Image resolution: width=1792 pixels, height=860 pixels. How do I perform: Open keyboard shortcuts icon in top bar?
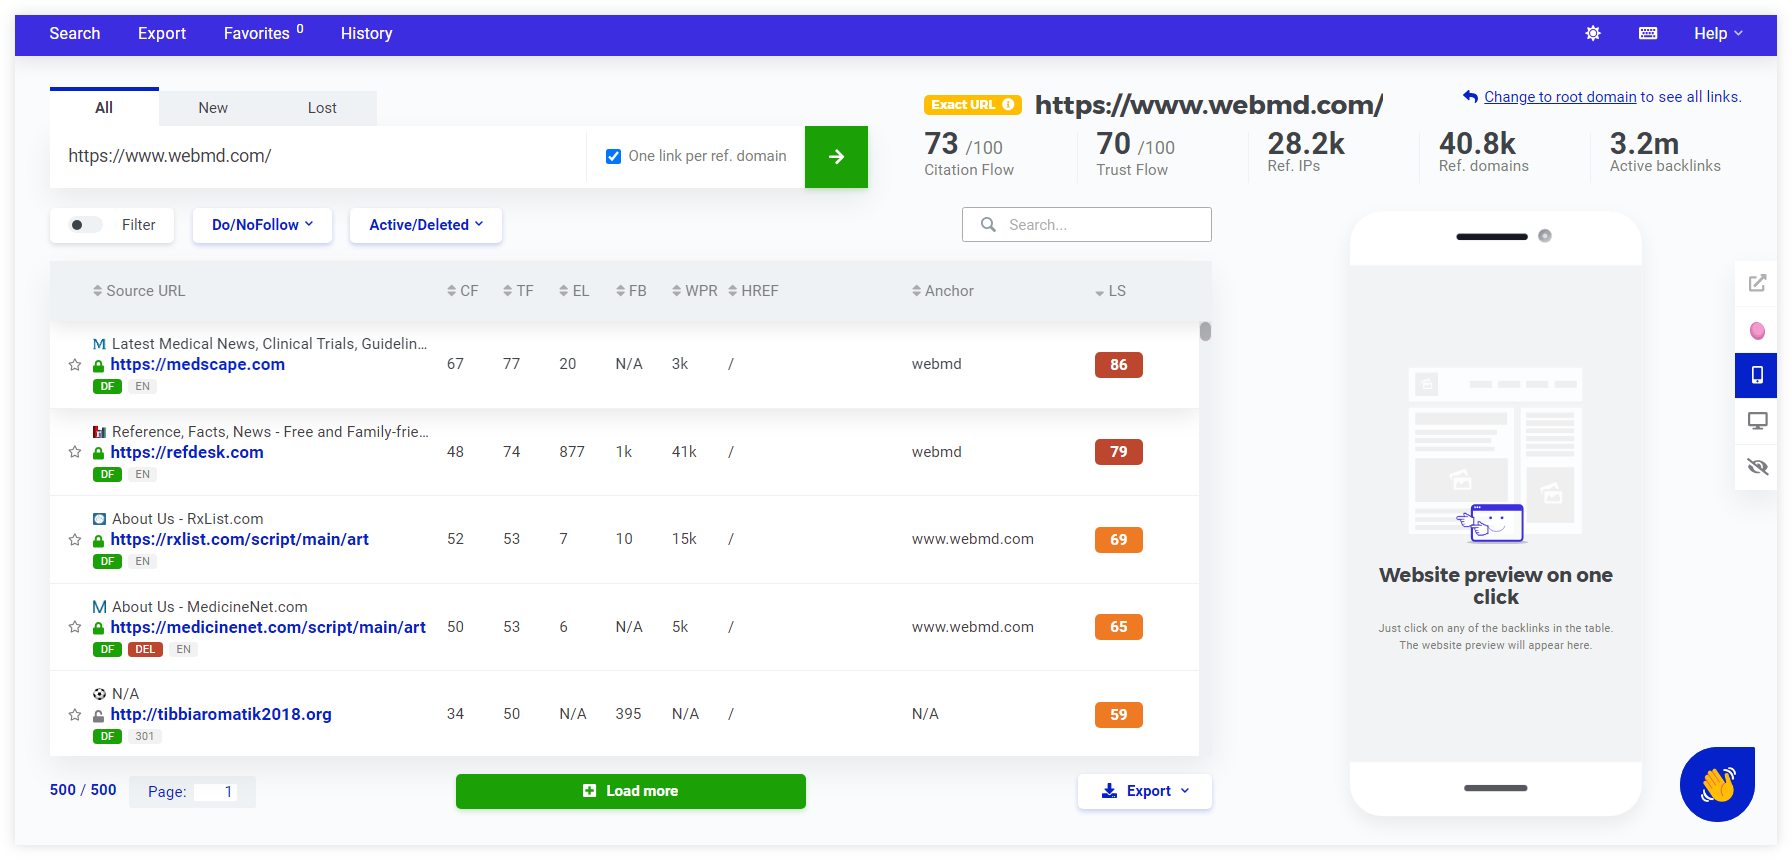[x=1648, y=34]
